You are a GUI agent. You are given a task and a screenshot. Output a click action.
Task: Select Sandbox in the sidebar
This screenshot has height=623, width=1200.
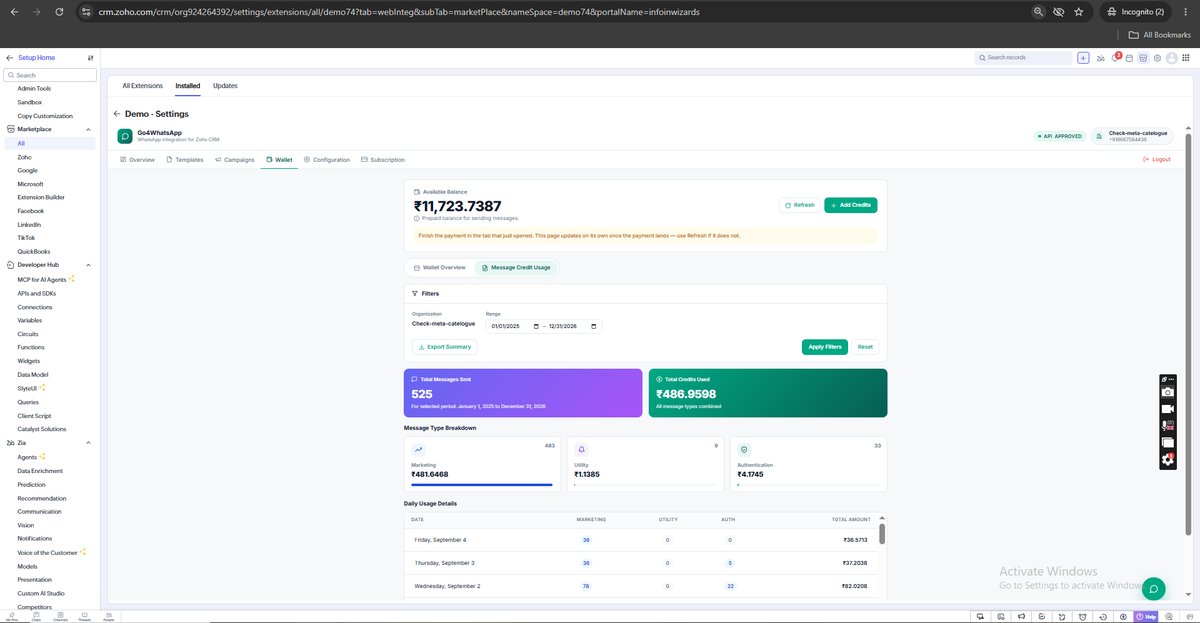coord(30,102)
